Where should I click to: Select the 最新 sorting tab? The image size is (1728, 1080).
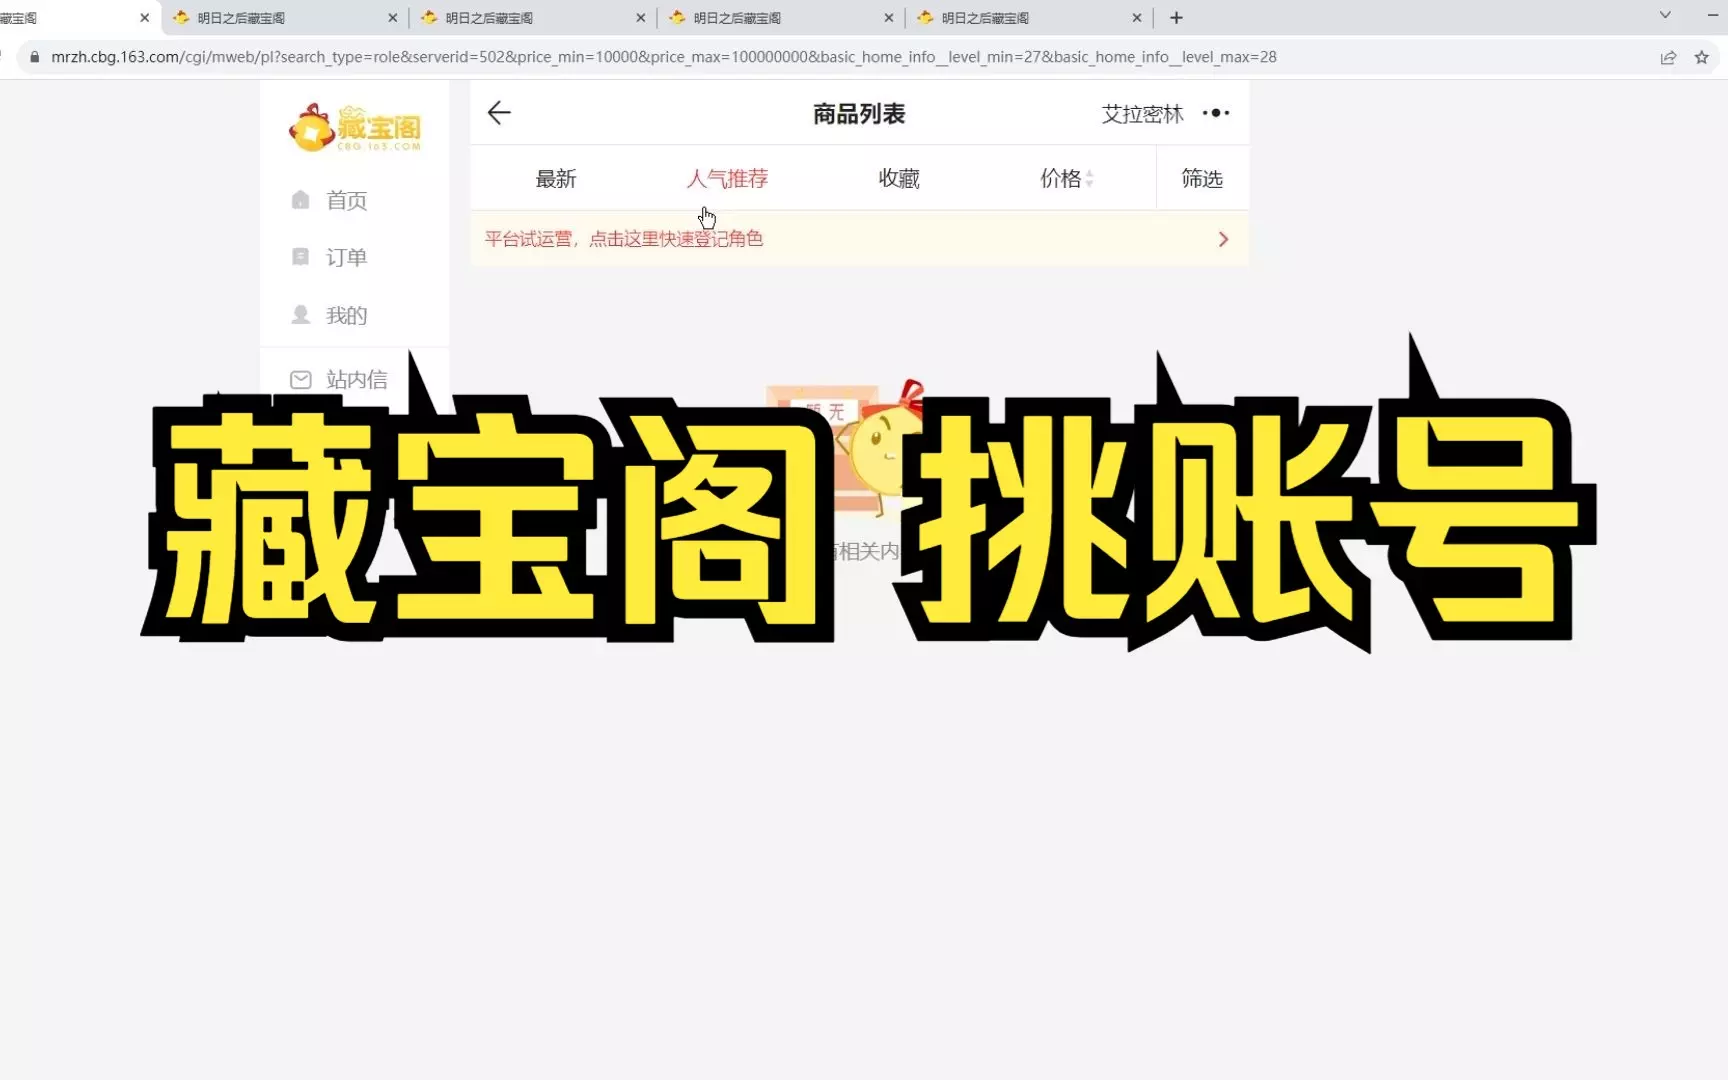pos(556,179)
